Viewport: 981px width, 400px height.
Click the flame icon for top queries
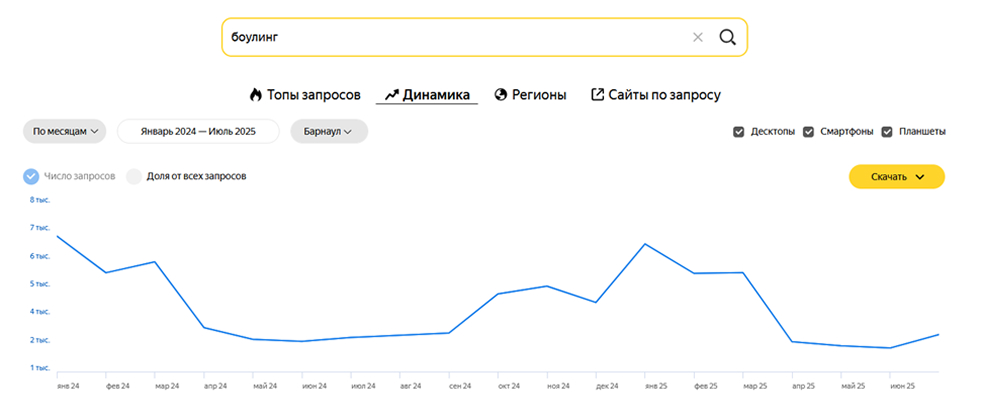(x=255, y=95)
